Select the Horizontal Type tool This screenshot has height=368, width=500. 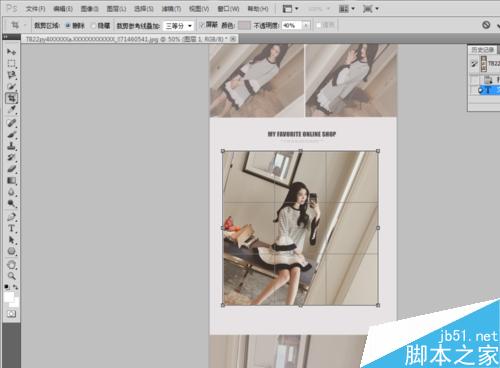coord(11,228)
